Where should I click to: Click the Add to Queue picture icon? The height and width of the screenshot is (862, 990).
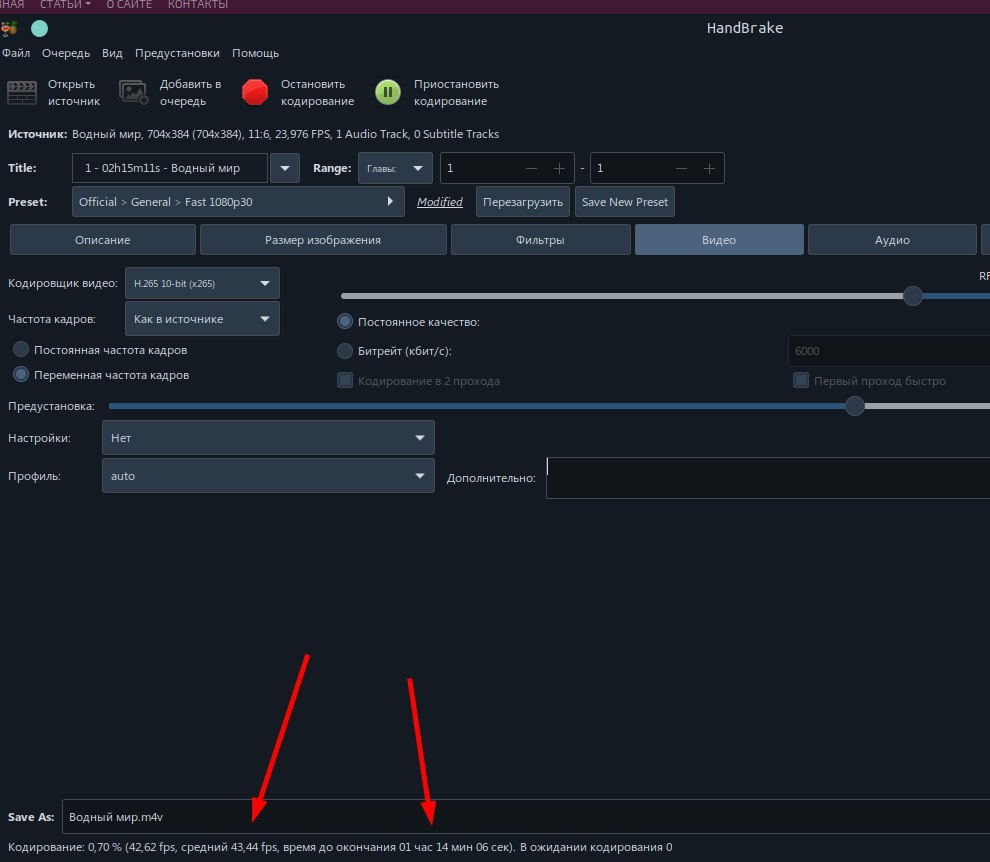coord(134,93)
